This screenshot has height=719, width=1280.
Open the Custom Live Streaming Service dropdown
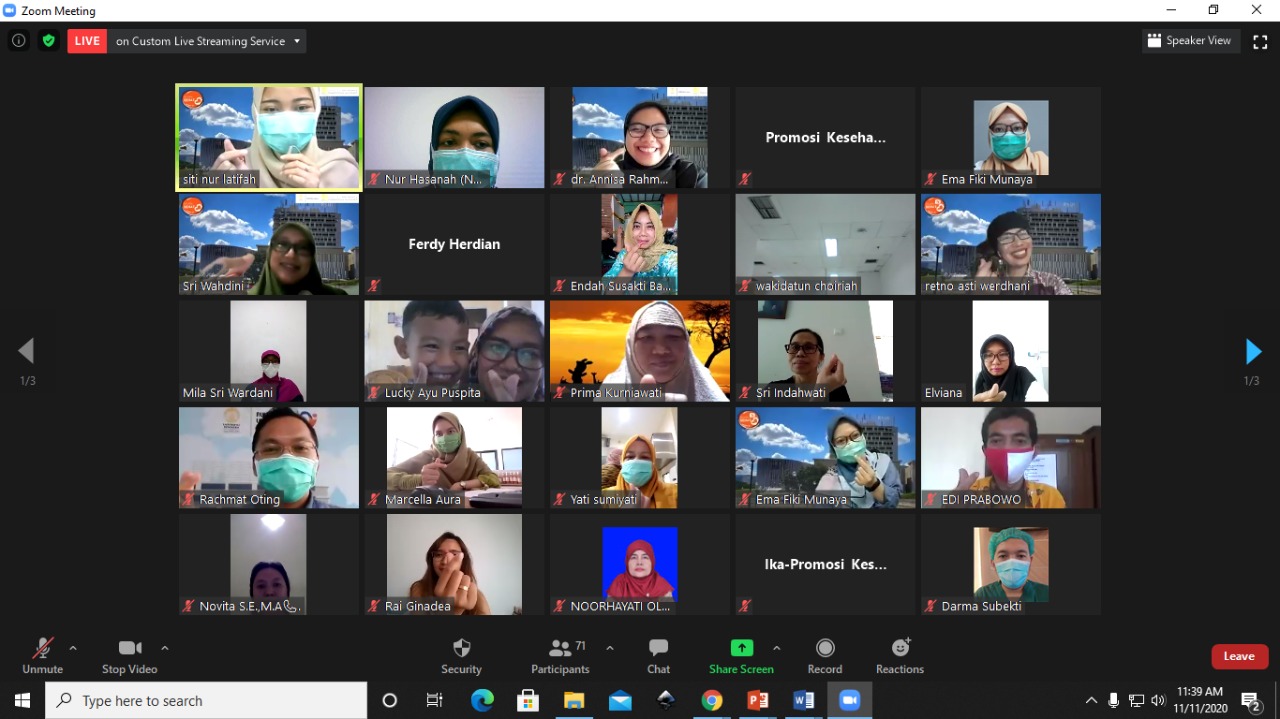tap(208, 41)
